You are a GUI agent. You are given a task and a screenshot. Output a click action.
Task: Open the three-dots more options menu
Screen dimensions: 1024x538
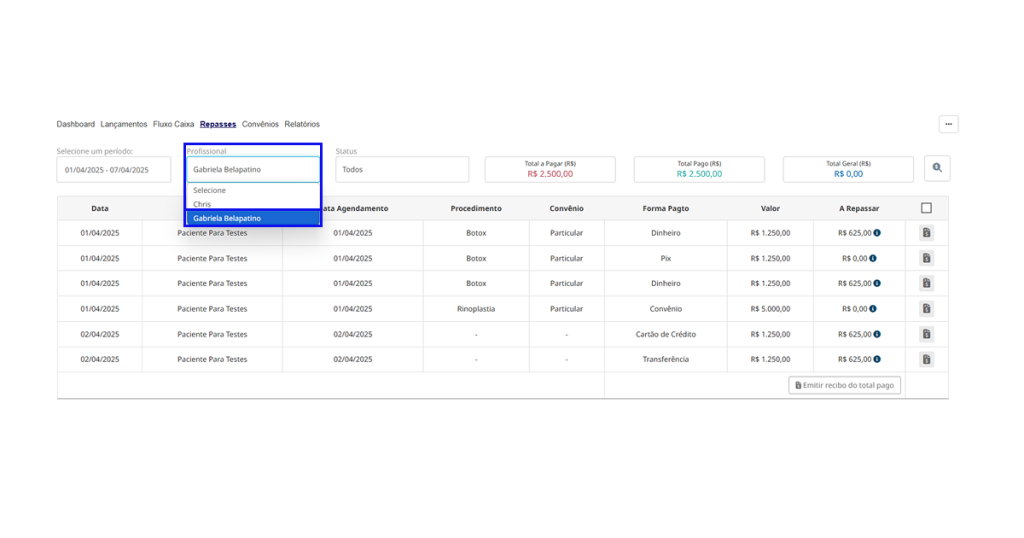(x=948, y=124)
